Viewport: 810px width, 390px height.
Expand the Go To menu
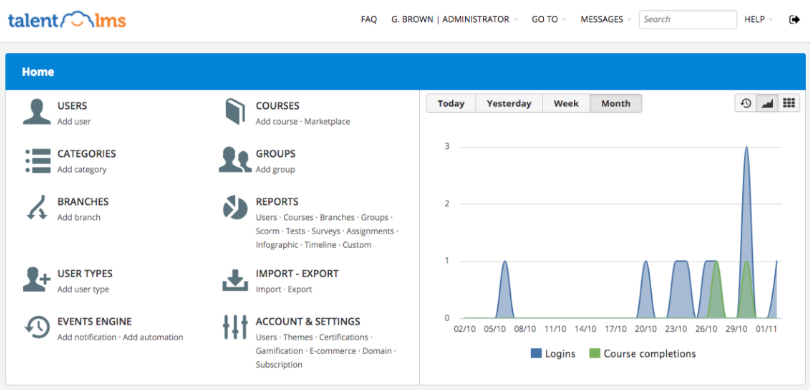(549, 20)
